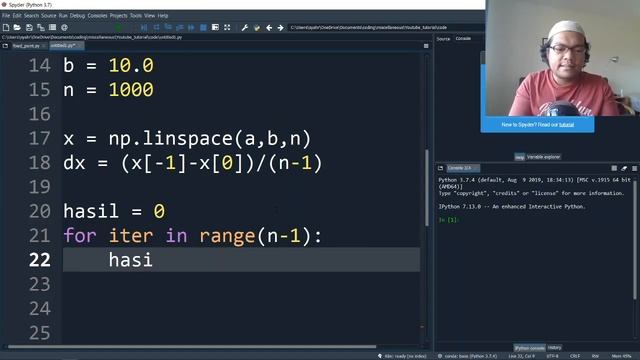Image resolution: width=640 pixels, height=360 pixels.
Task: Click the Save all files icon
Action: click(x=41, y=27)
